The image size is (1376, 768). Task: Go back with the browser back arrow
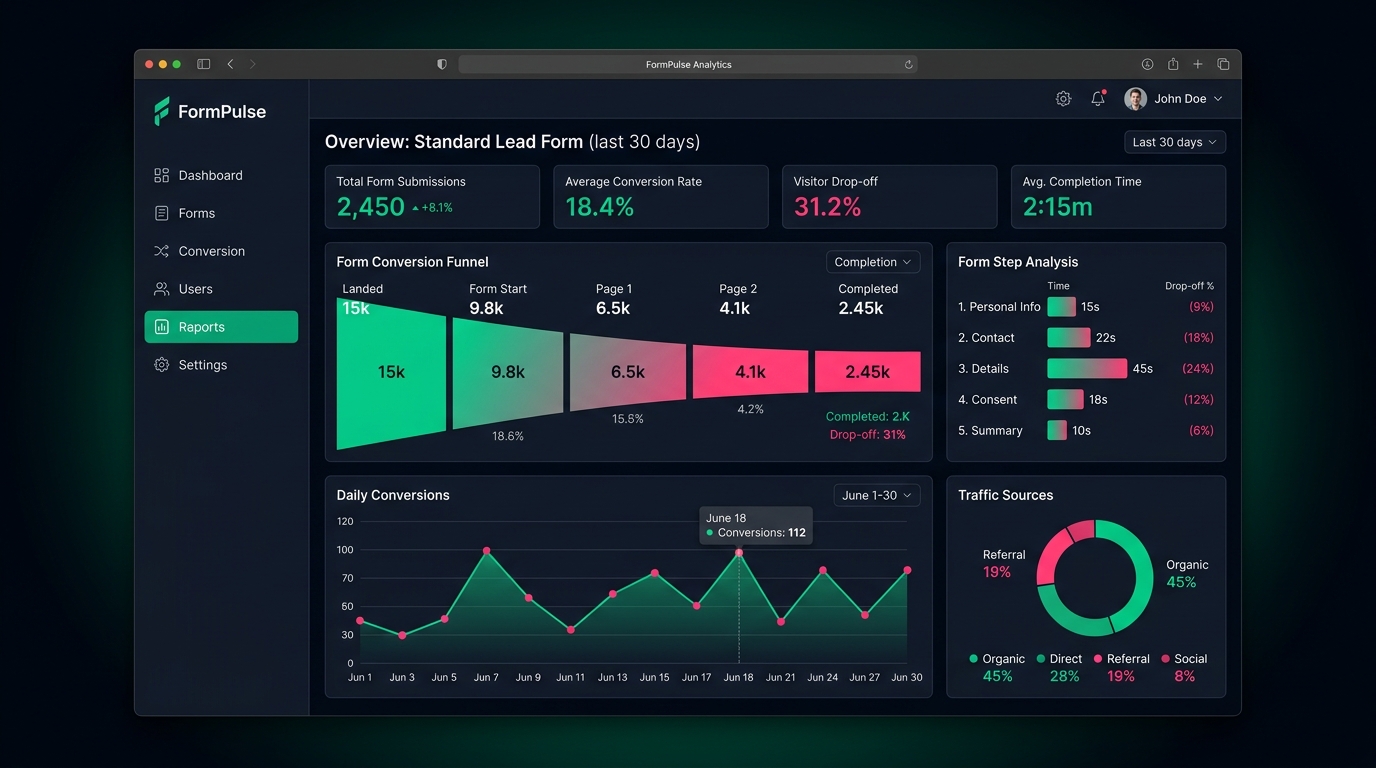click(230, 64)
